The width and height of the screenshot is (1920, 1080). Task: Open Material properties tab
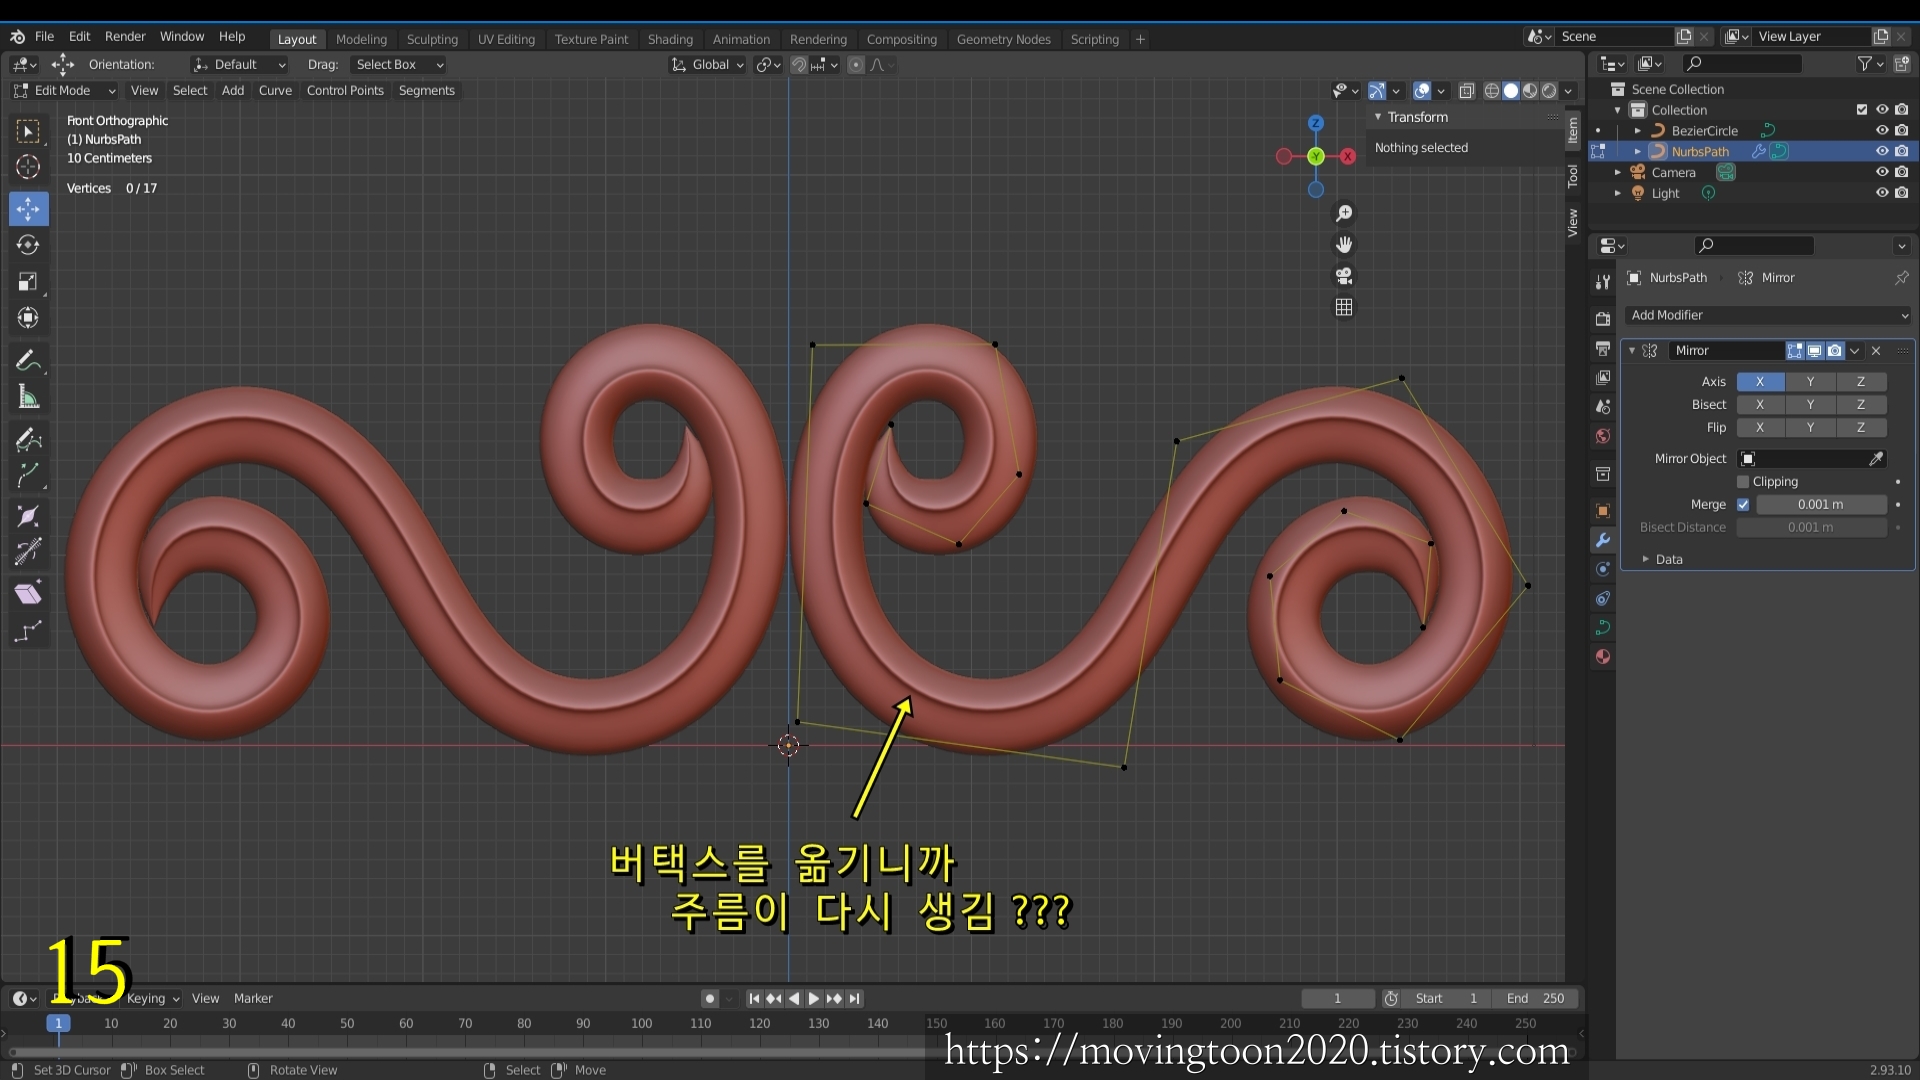click(1602, 657)
